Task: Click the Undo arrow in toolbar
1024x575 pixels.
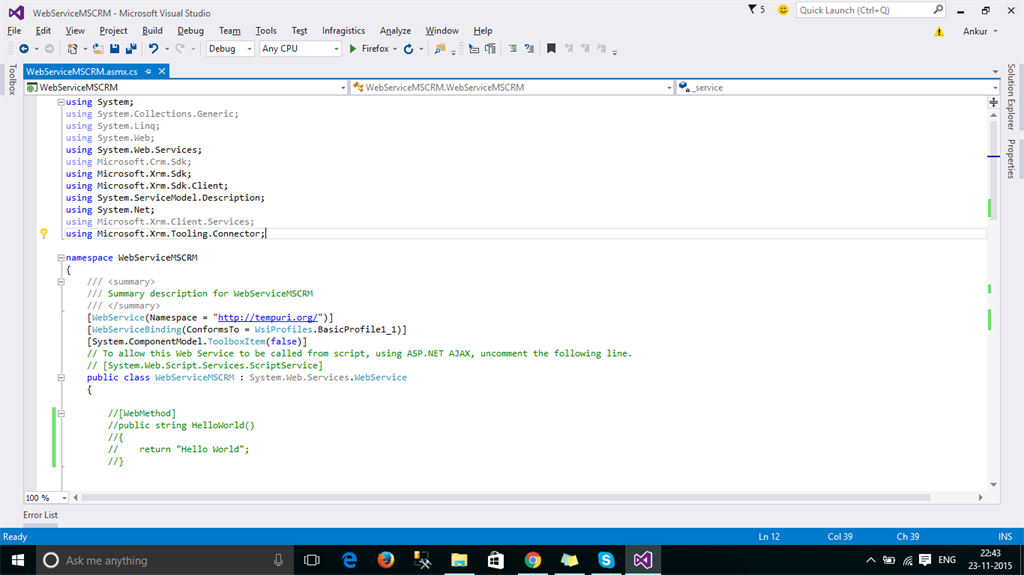Action: (153, 48)
